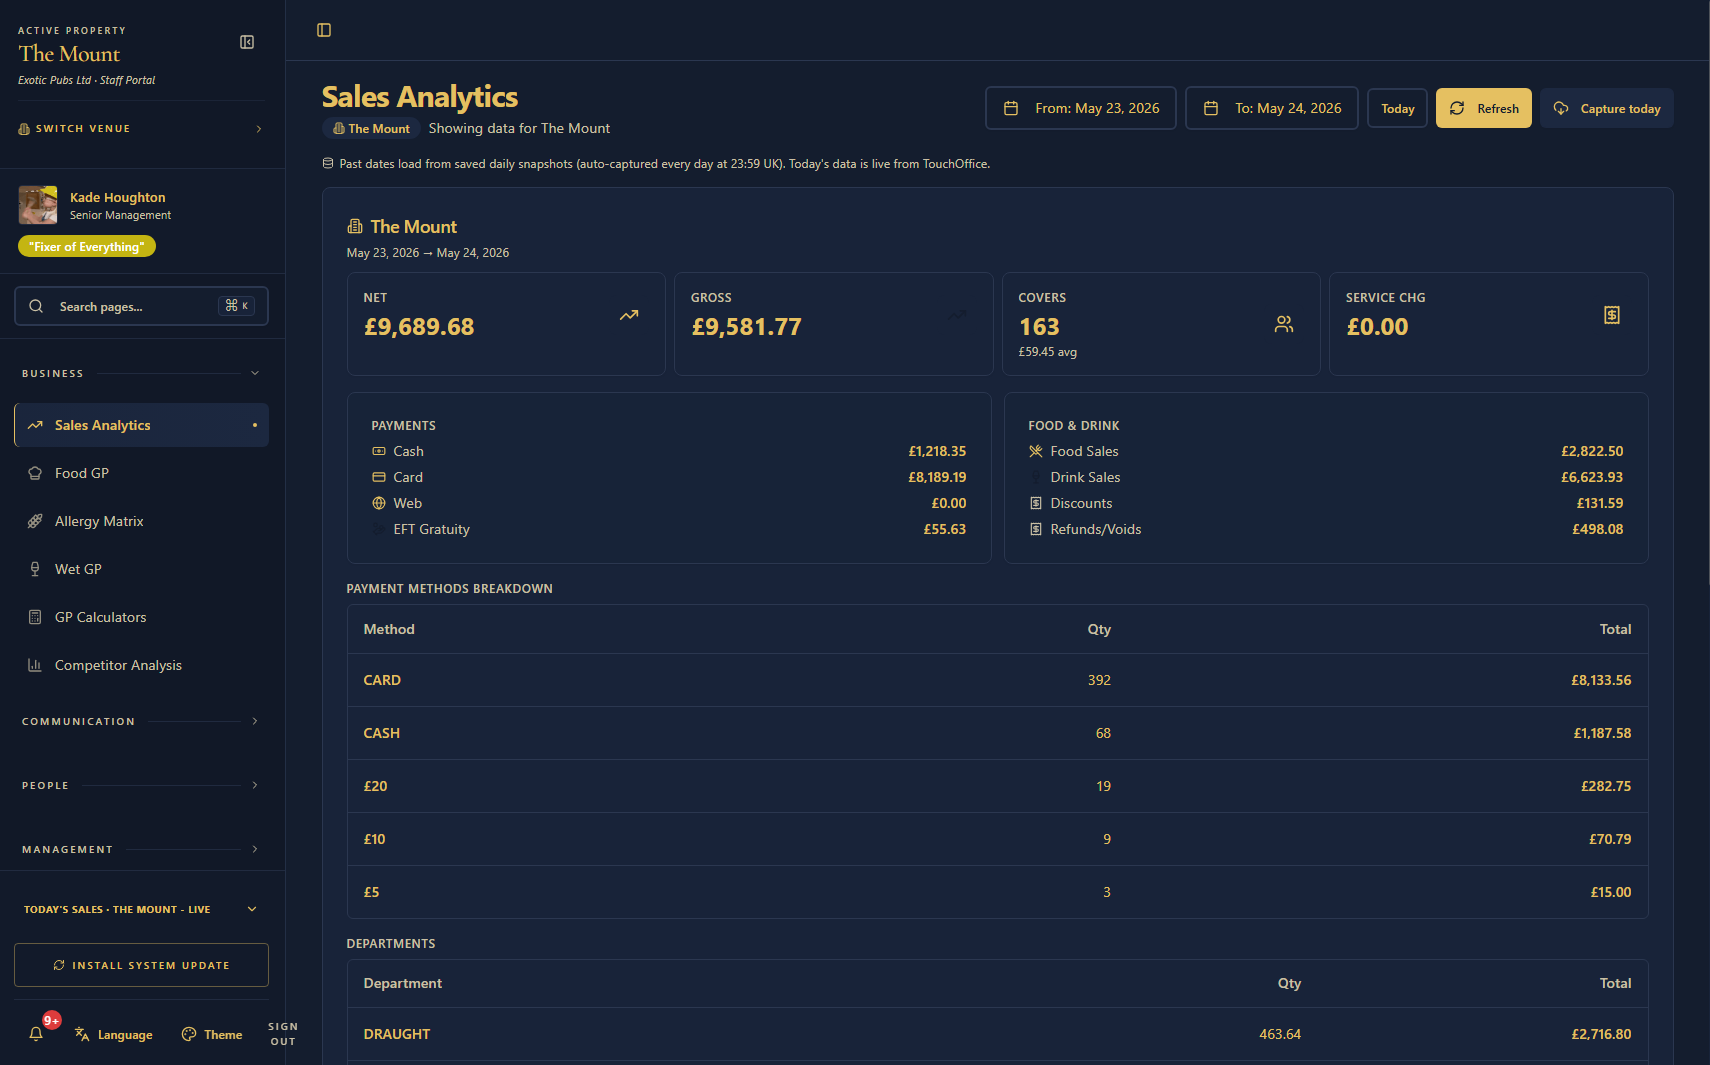Click the CARD quantity 392
1710x1065 pixels.
[1099, 680]
